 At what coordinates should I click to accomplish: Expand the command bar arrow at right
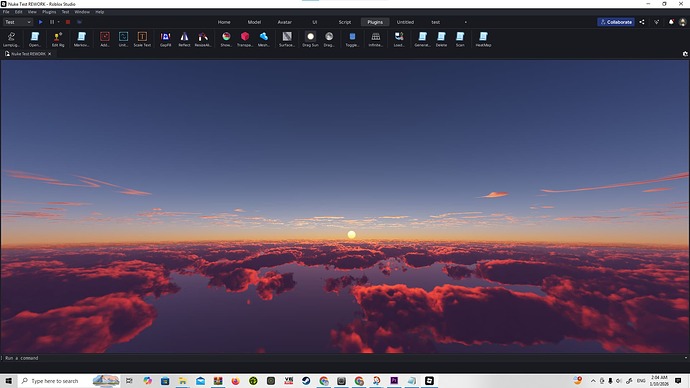click(x=686, y=358)
